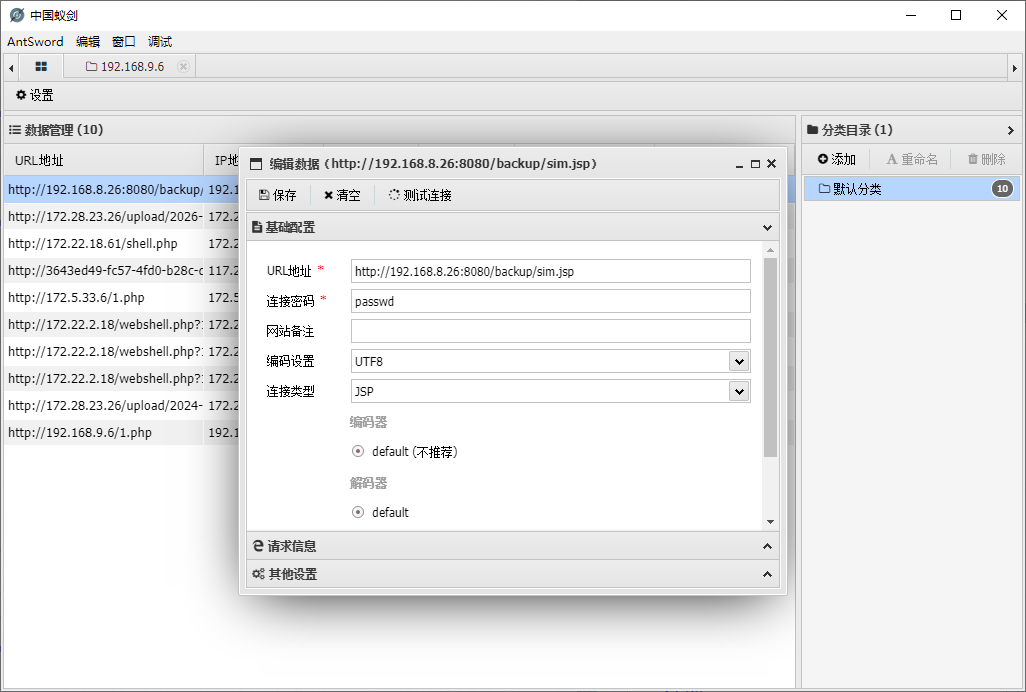Click the 保存 save icon button
The width and height of the screenshot is (1026, 692).
tap(277, 195)
